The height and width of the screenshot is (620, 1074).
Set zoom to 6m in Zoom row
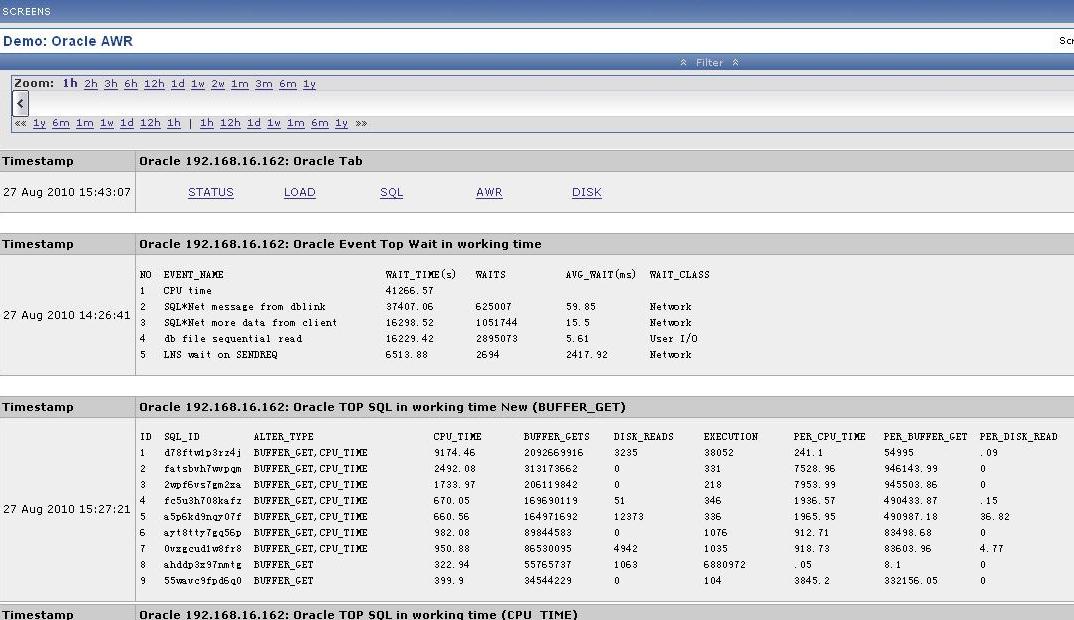click(288, 84)
